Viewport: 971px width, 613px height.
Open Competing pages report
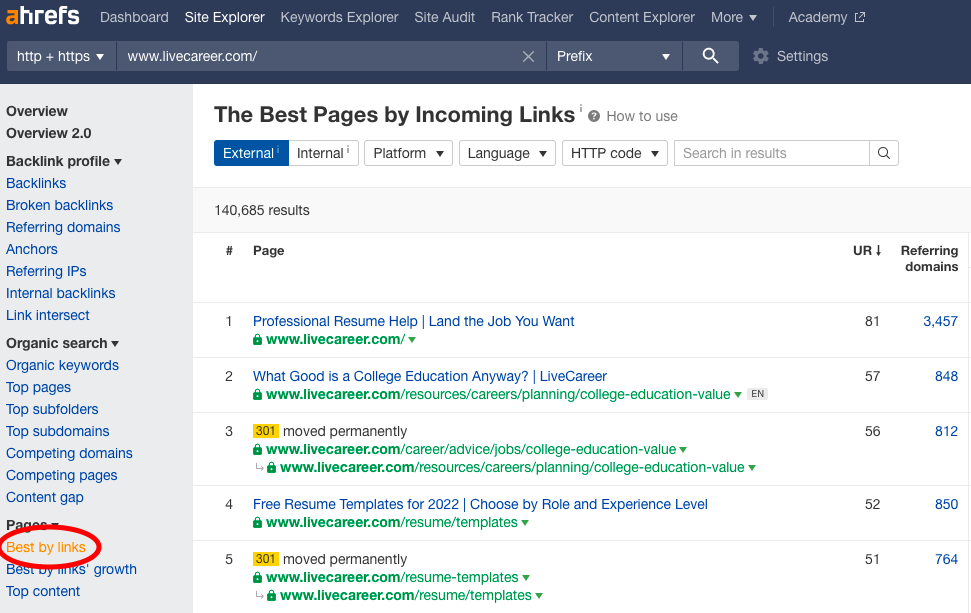[x=61, y=476]
